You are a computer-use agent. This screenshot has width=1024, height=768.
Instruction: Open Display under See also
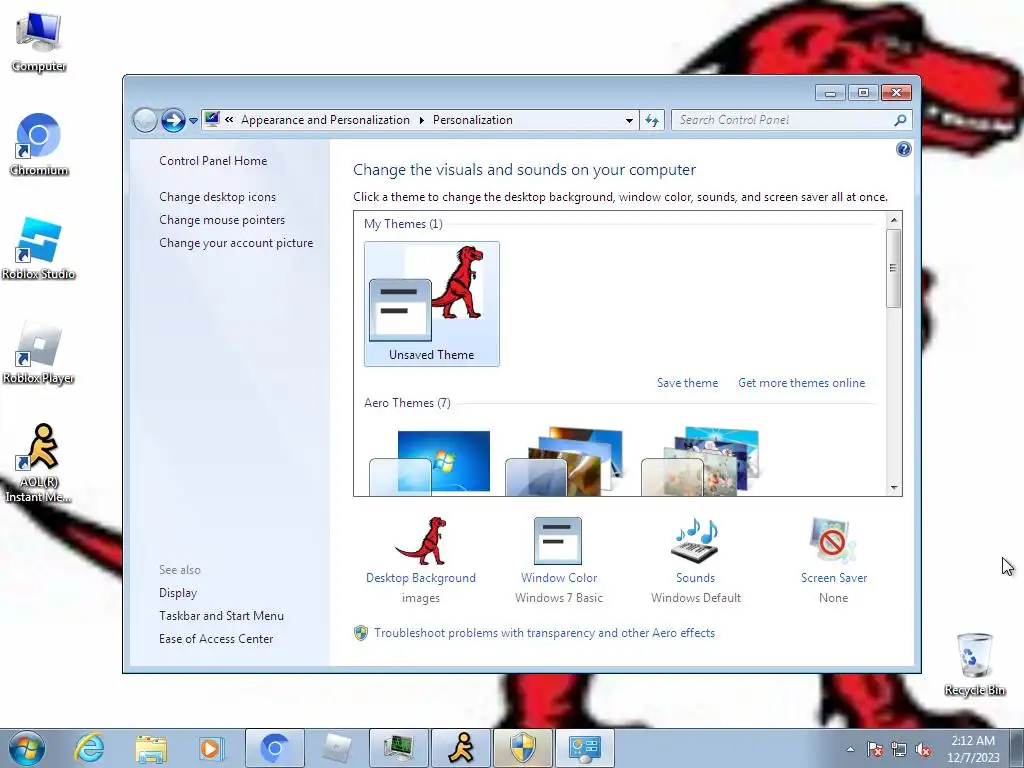pyautogui.click(x=178, y=593)
